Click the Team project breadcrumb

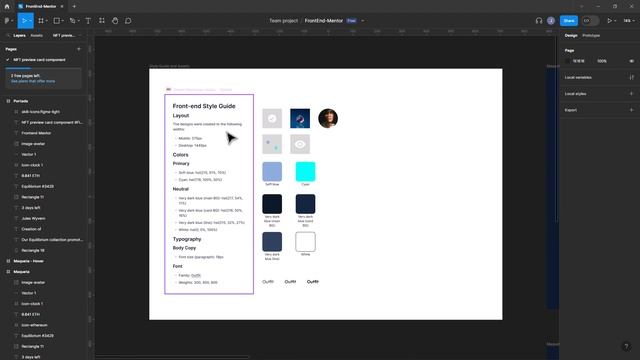[283, 20]
